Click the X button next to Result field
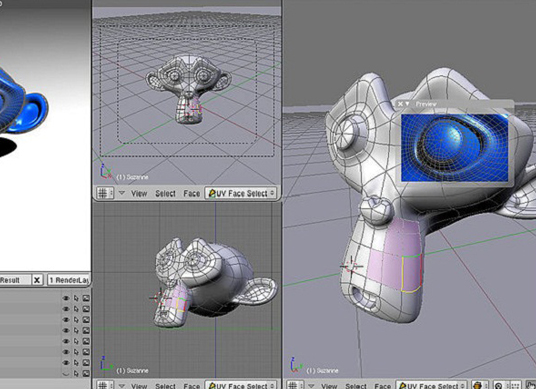The image size is (536, 389). [x=37, y=280]
